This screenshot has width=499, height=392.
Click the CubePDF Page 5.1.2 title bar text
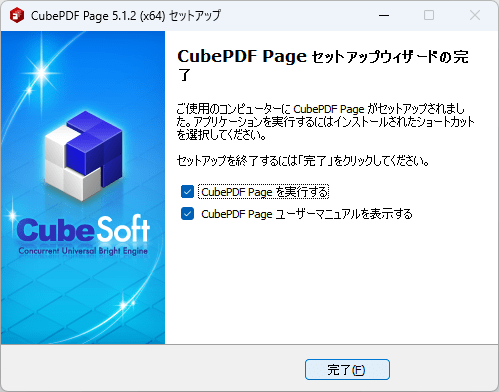click(126, 16)
